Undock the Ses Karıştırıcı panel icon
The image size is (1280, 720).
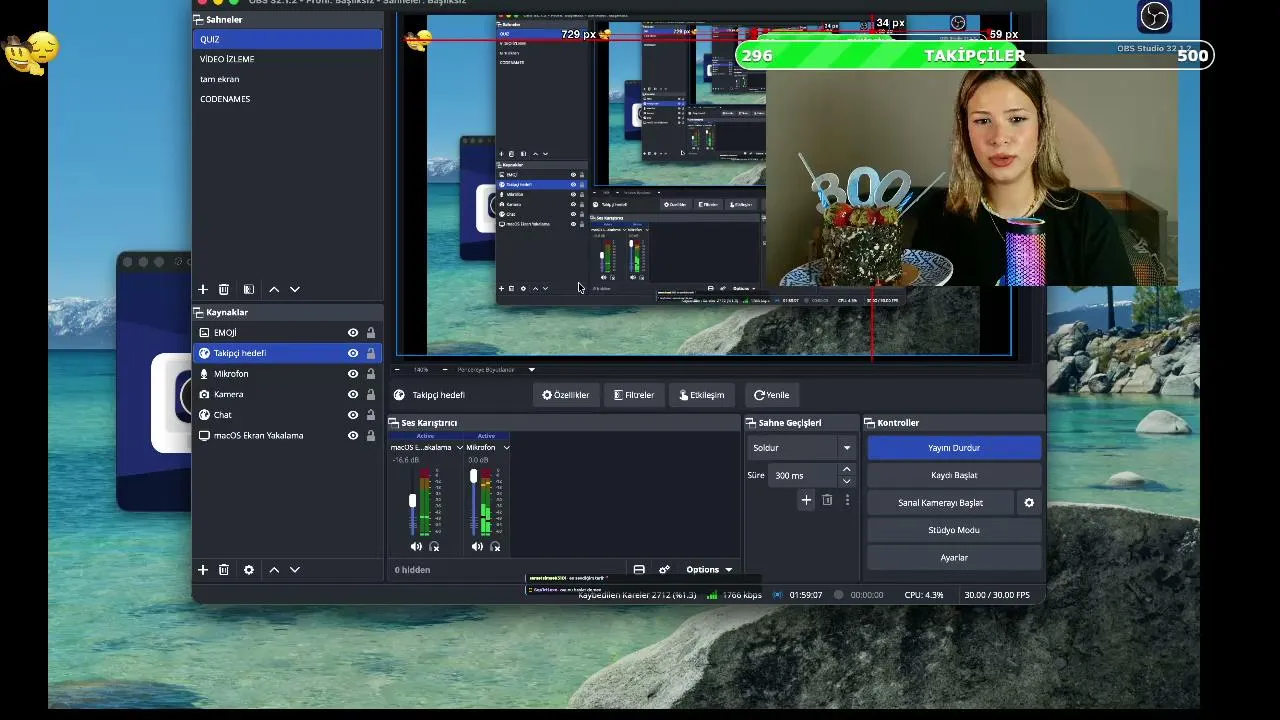[x=394, y=423]
